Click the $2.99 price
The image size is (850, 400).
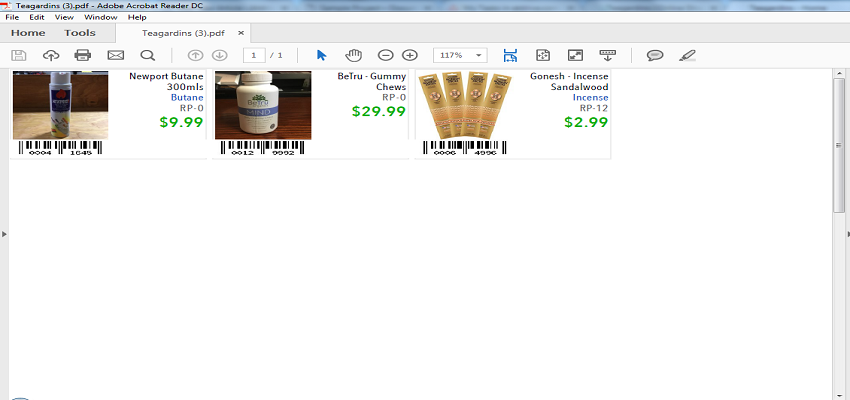(586, 122)
